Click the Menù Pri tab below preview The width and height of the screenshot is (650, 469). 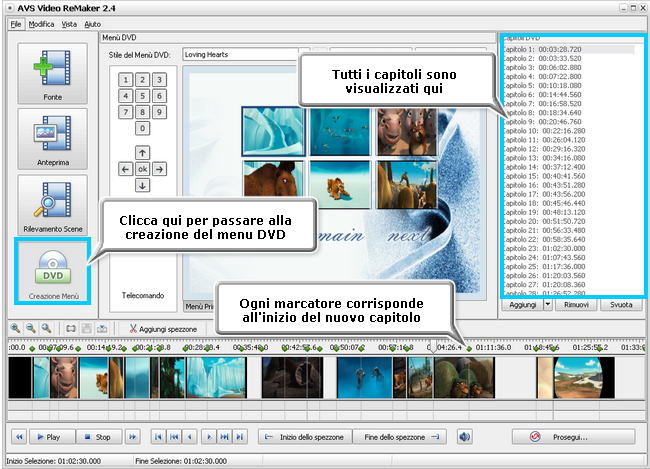click(199, 306)
